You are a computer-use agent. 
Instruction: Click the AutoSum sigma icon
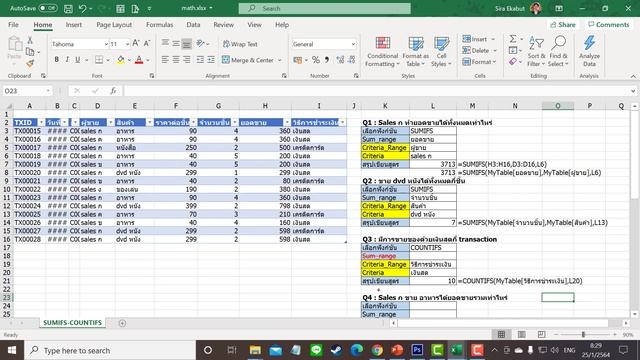coord(513,39)
